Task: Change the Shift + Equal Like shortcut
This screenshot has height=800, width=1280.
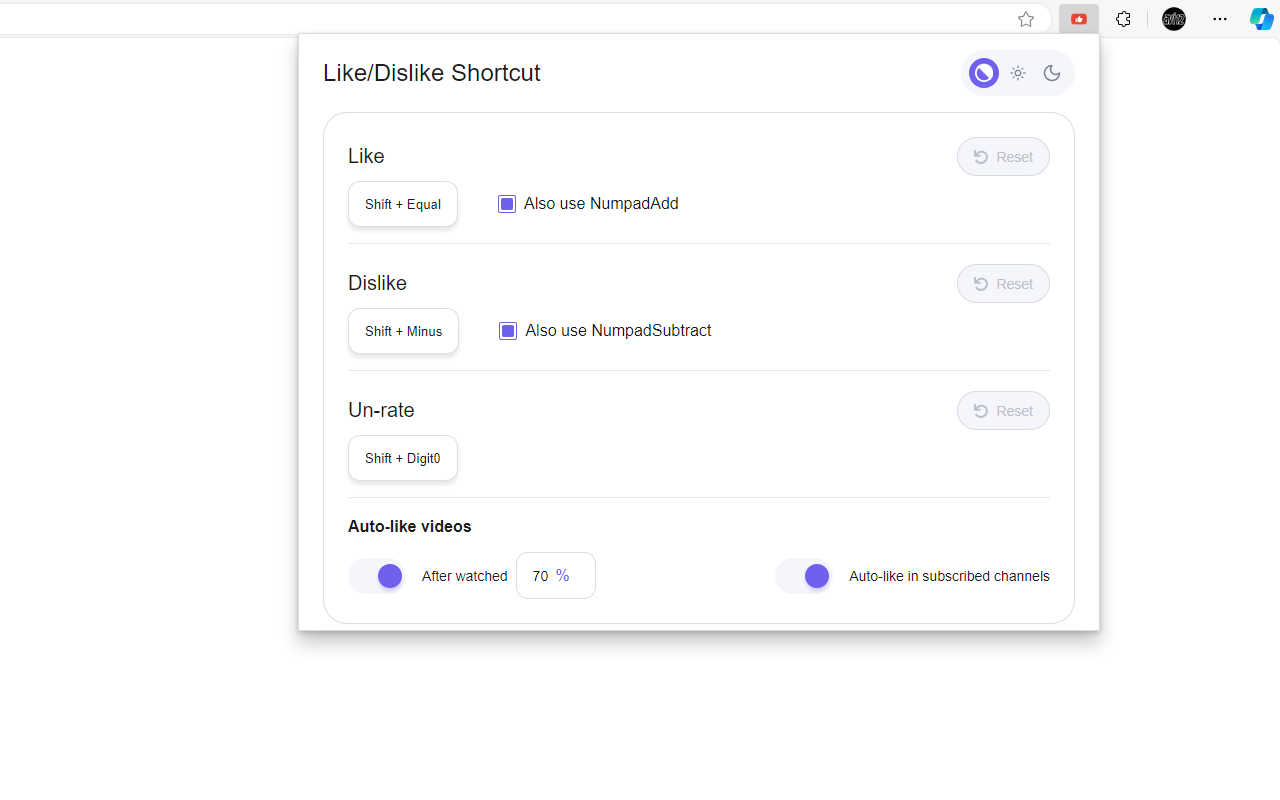Action: (403, 204)
